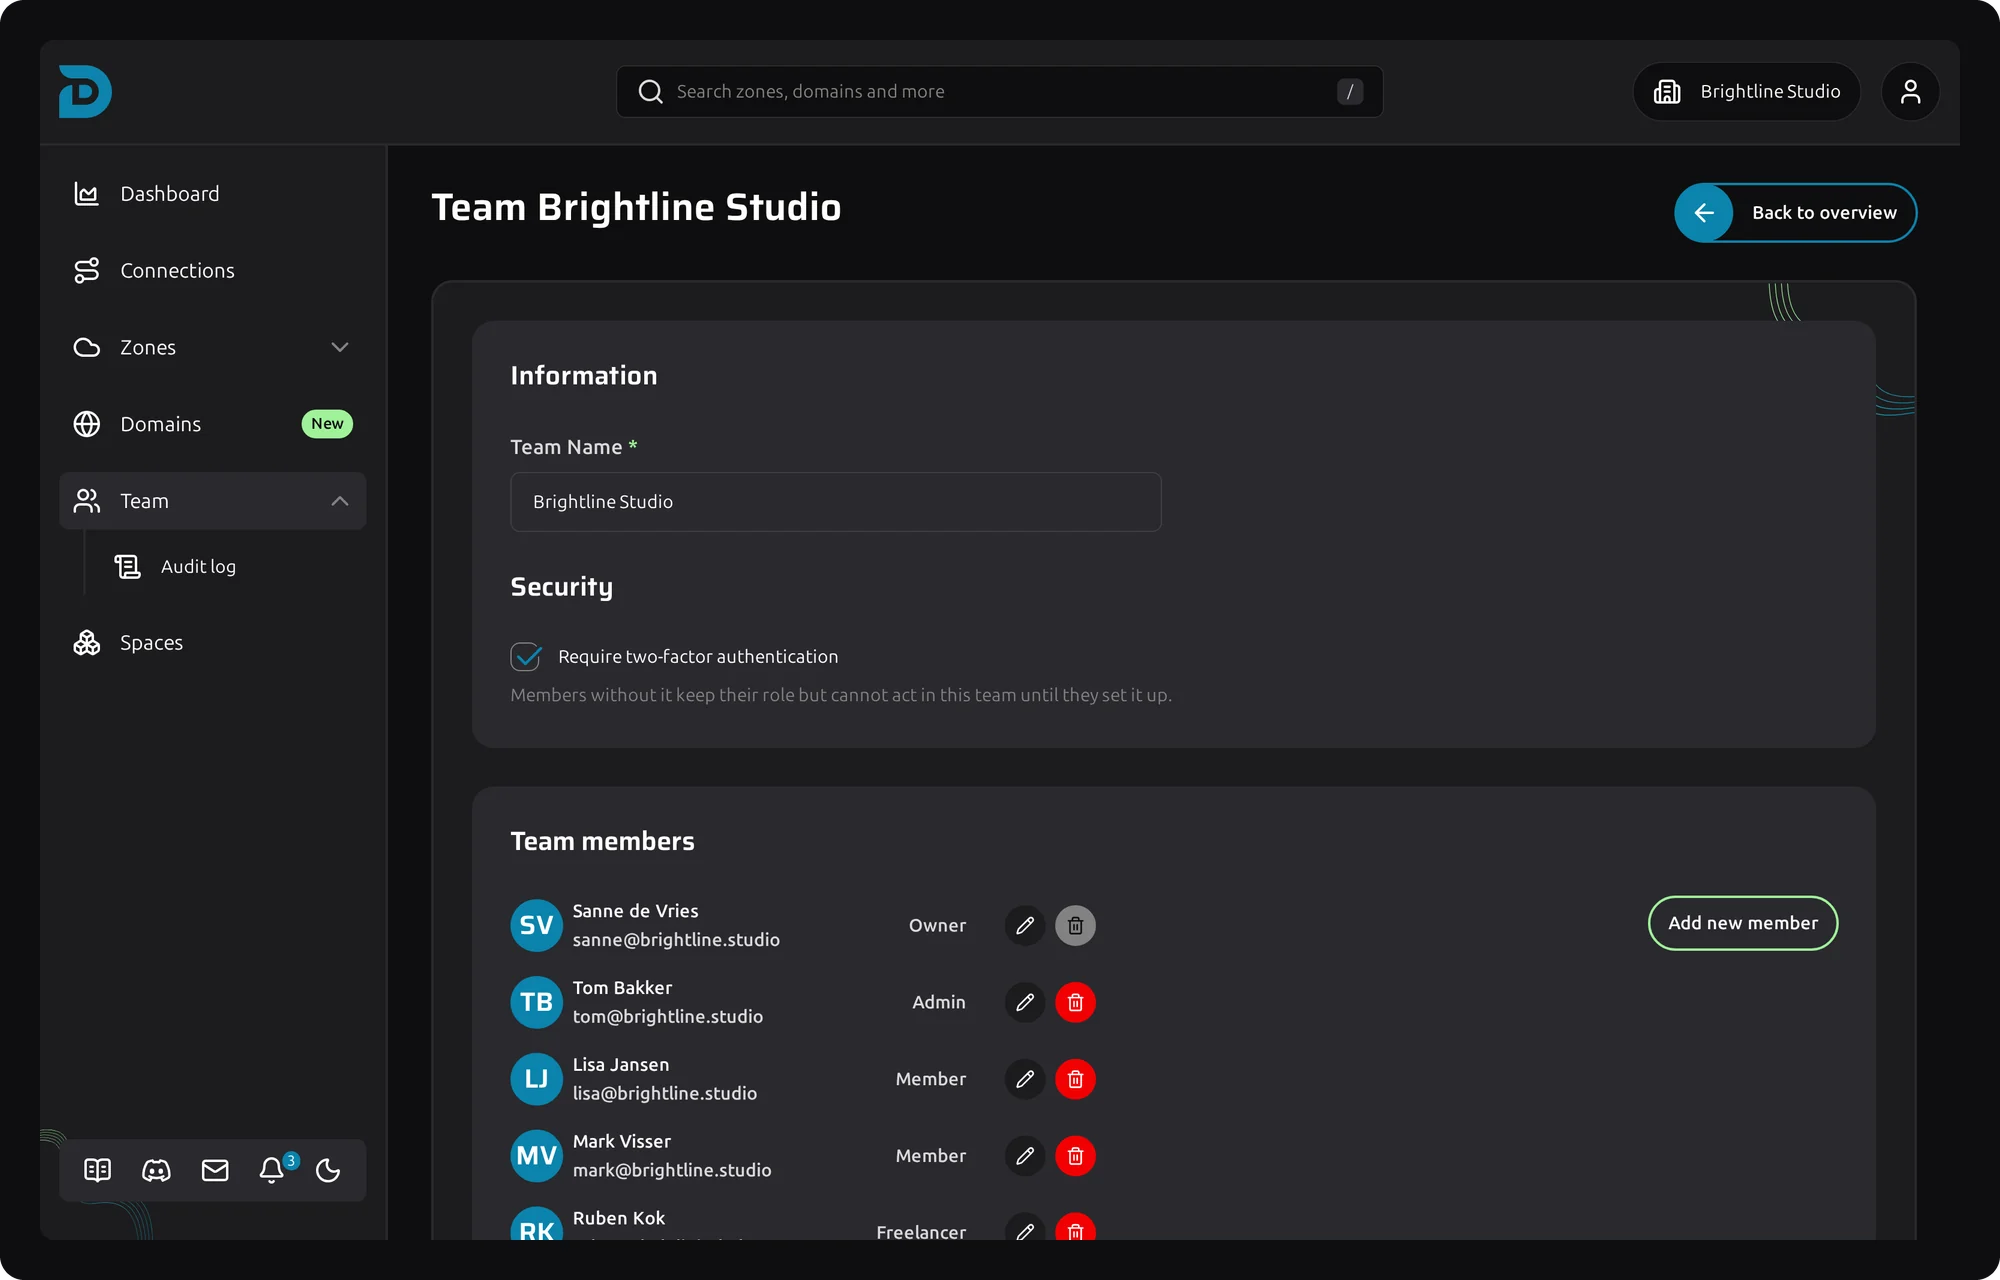Image resolution: width=2000 pixels, height=1280 pixels.
Task: Open Domains in sidebar
Action: 213,424
